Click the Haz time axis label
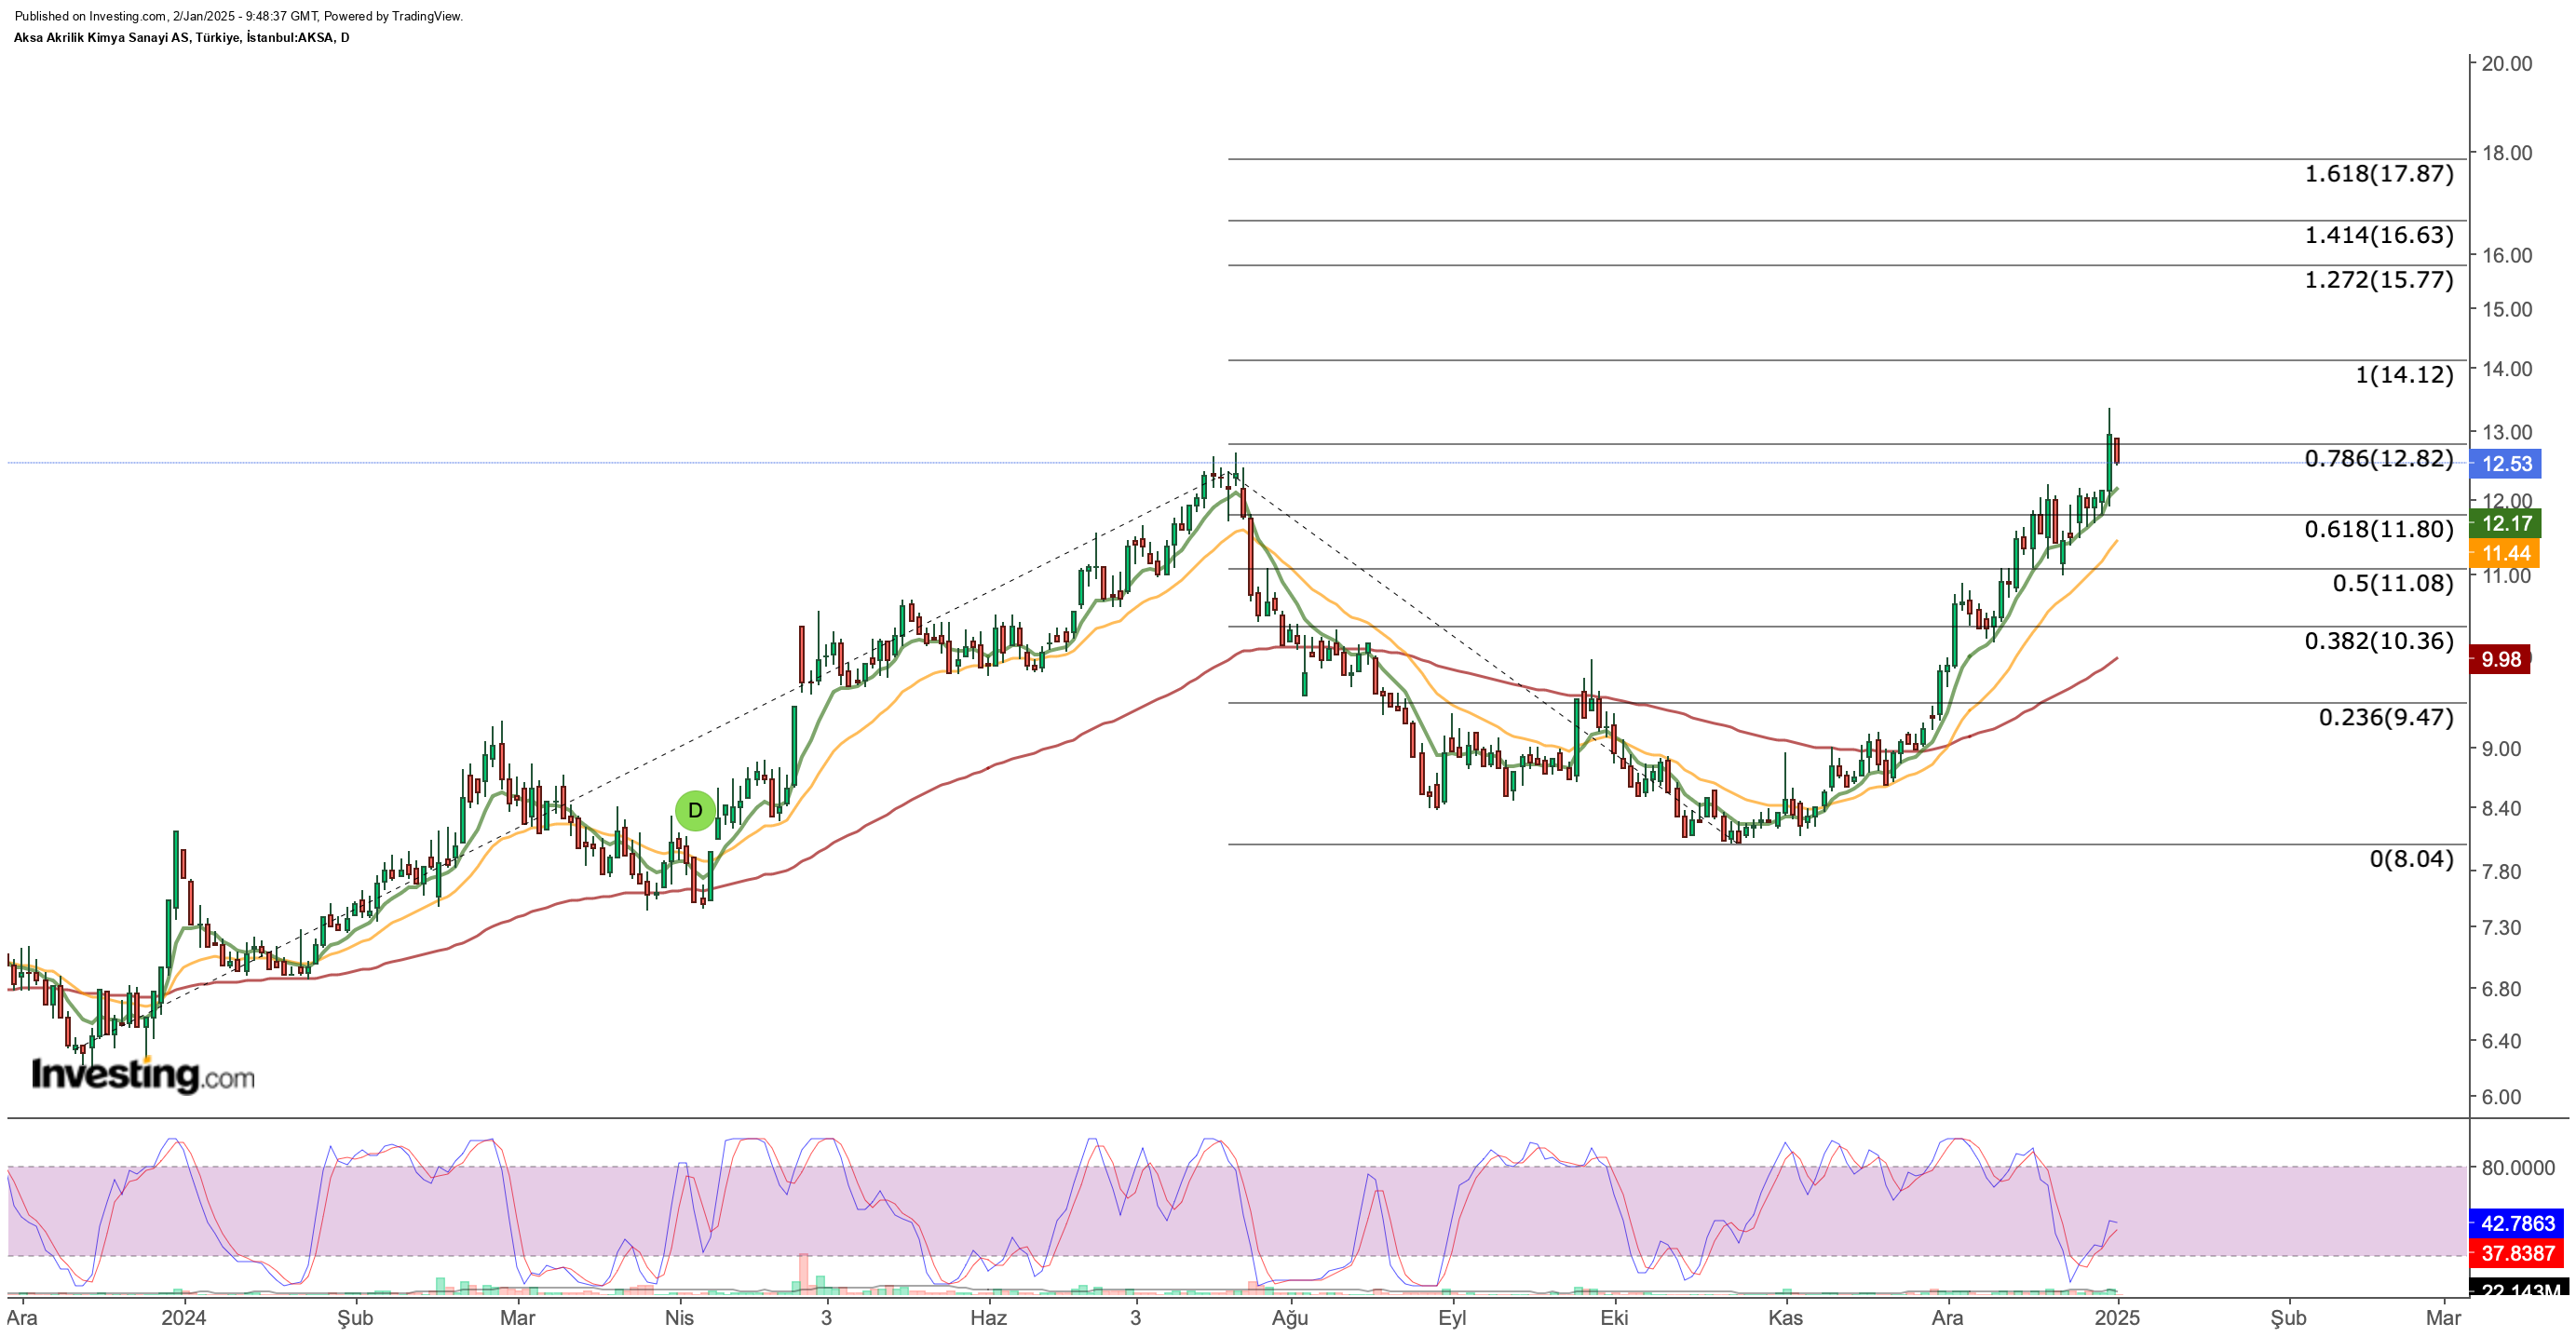Image resolution: width=2576 pixels, height=1337 pixels. [988, 1319]
